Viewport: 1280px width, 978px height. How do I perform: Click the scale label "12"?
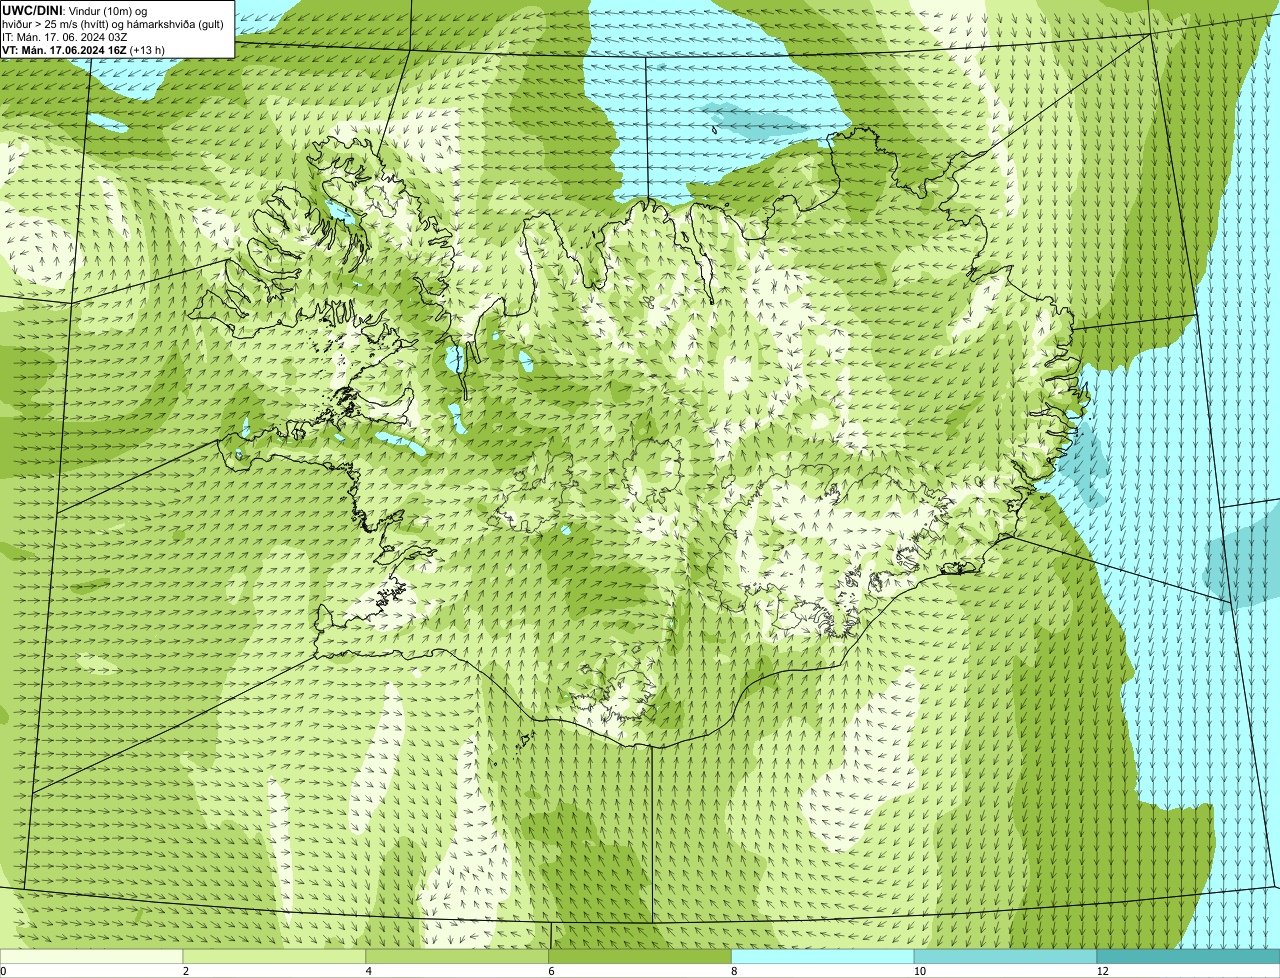click(x=1102, y=971)
